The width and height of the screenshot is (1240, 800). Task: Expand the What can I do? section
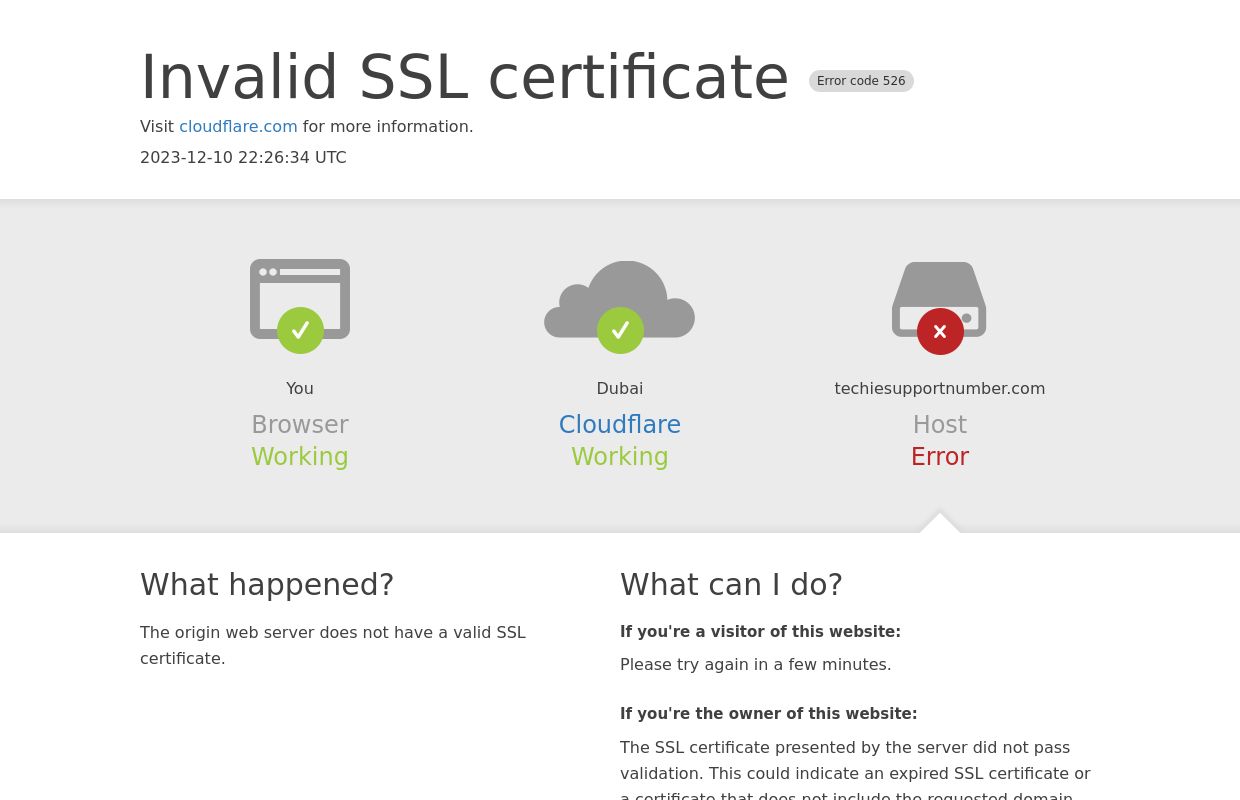coord(731,584)
